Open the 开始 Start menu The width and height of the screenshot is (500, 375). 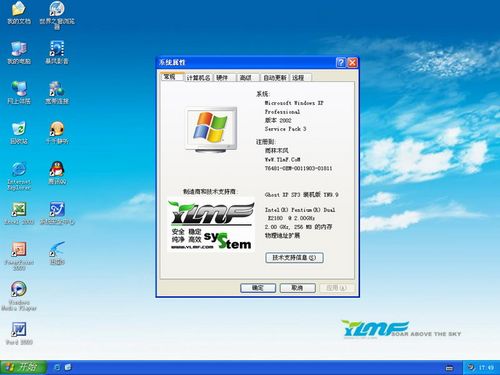coord(22,367)
